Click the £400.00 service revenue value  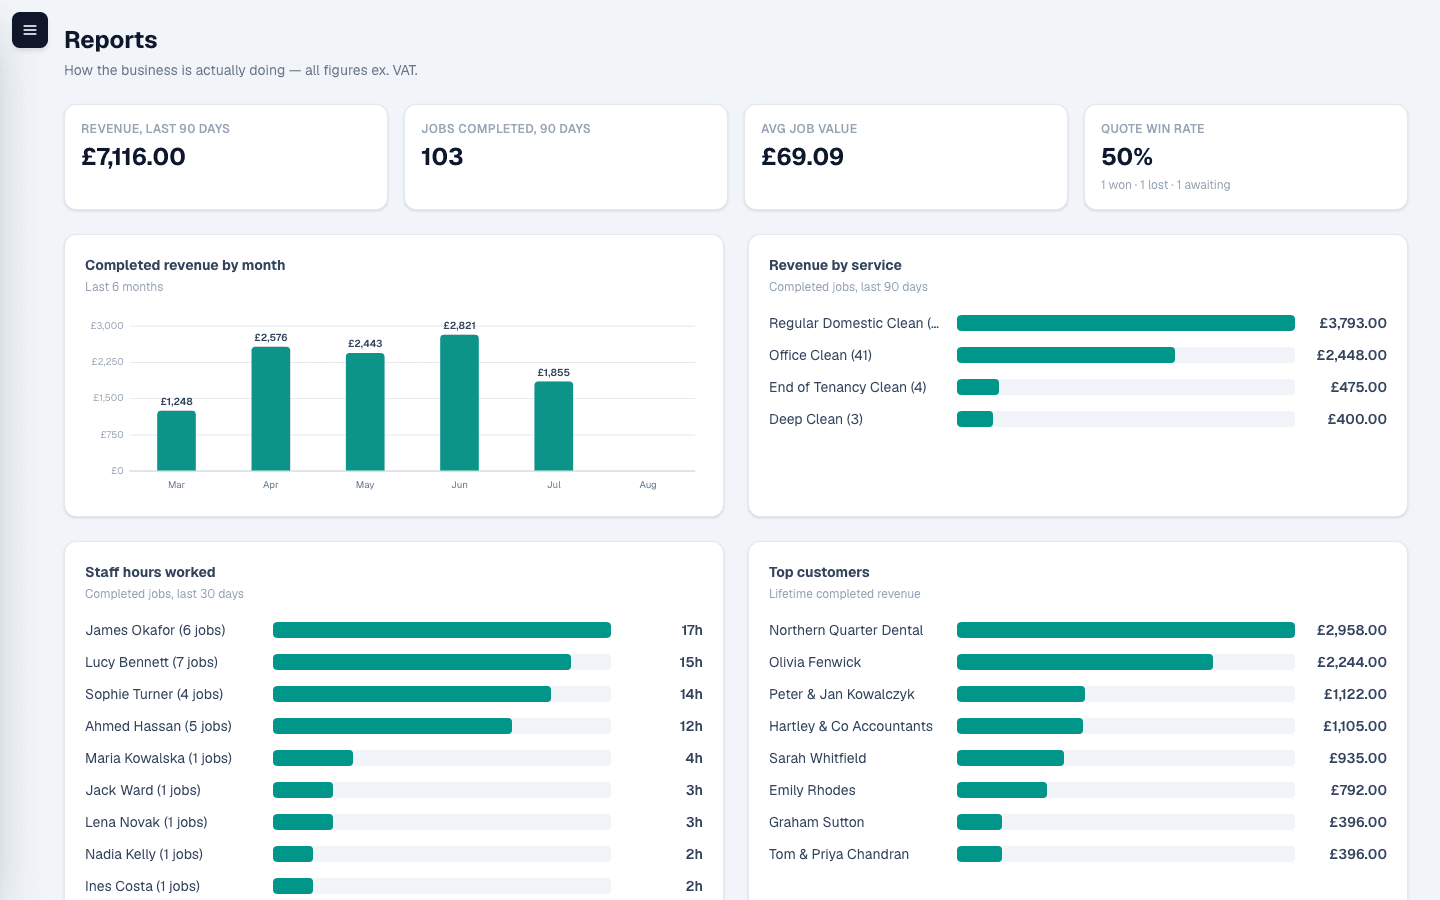coord(1357,419)
